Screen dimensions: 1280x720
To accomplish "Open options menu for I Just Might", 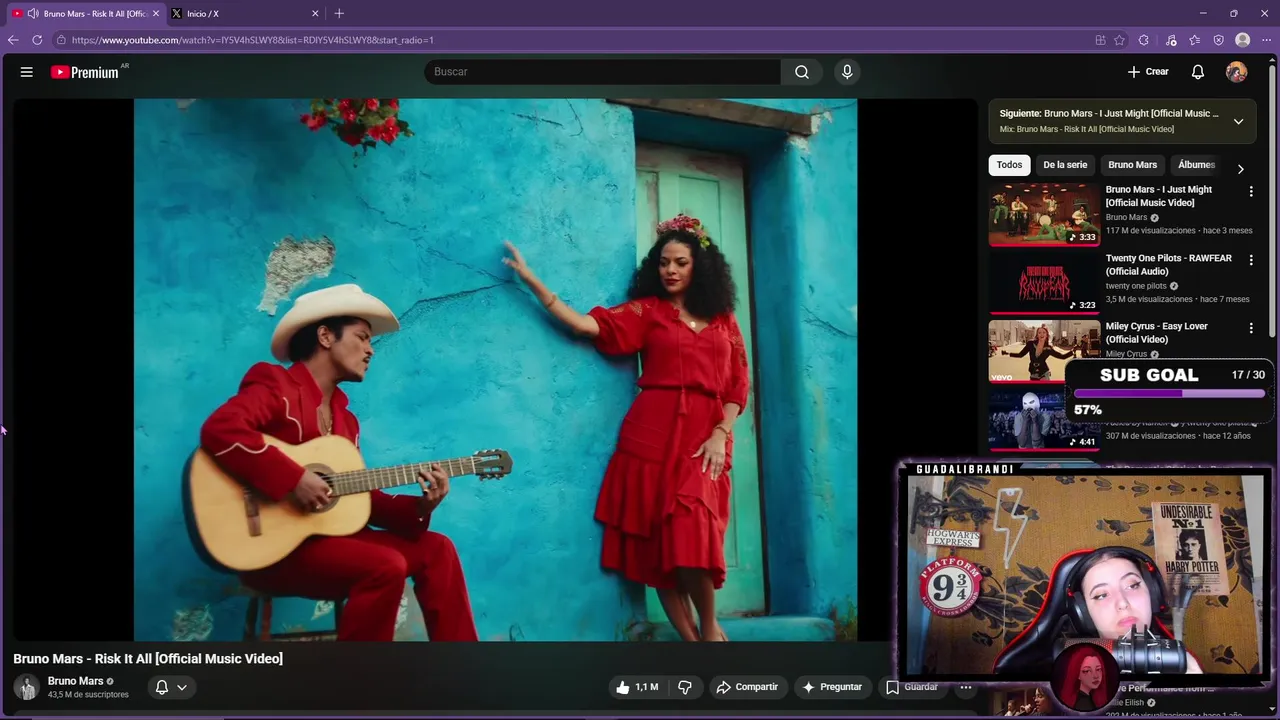I will pos(1251,191).
